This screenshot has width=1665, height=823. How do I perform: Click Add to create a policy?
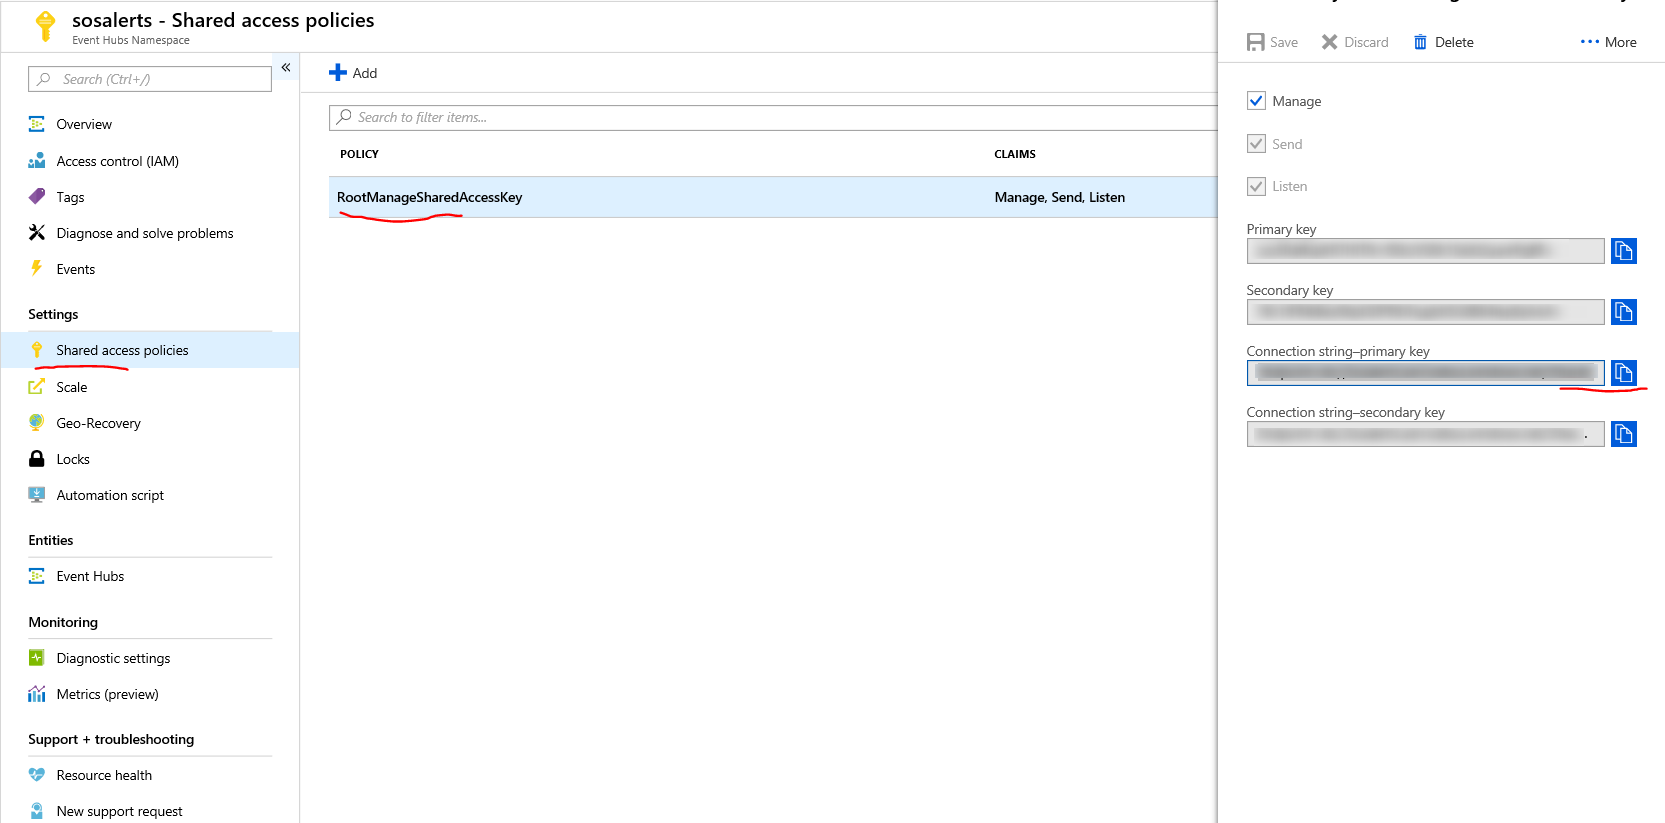click(x=353, y=73)
